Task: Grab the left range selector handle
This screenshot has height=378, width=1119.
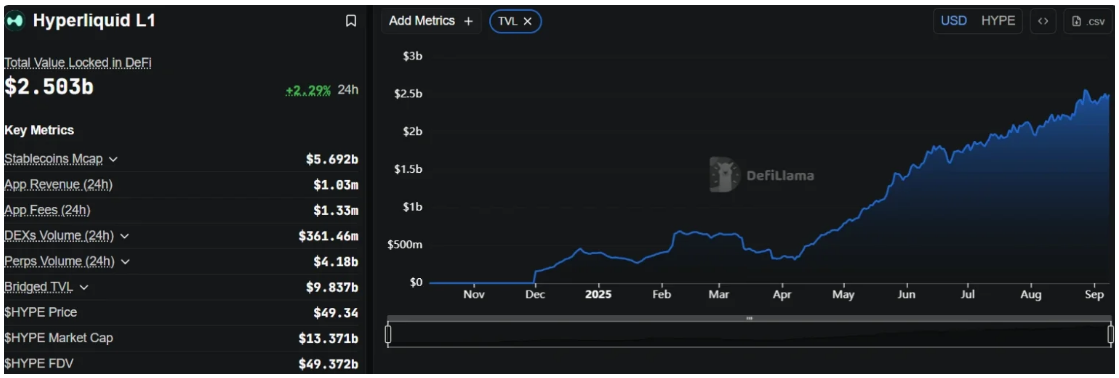Action: (x=388, y=334)
